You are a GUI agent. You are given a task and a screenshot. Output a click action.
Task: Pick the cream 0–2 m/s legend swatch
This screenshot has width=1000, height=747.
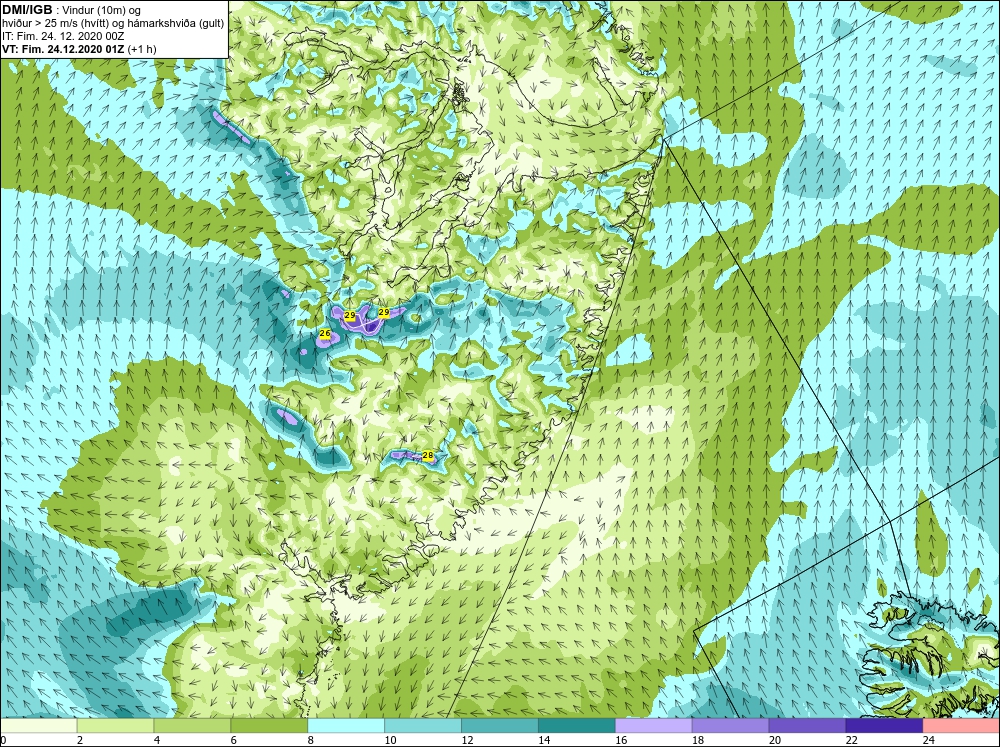pyautogui.click(x=38, y=725)
